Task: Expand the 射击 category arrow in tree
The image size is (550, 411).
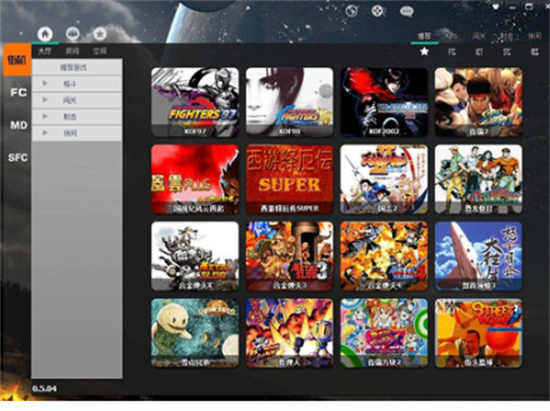Action: (45, 116)
